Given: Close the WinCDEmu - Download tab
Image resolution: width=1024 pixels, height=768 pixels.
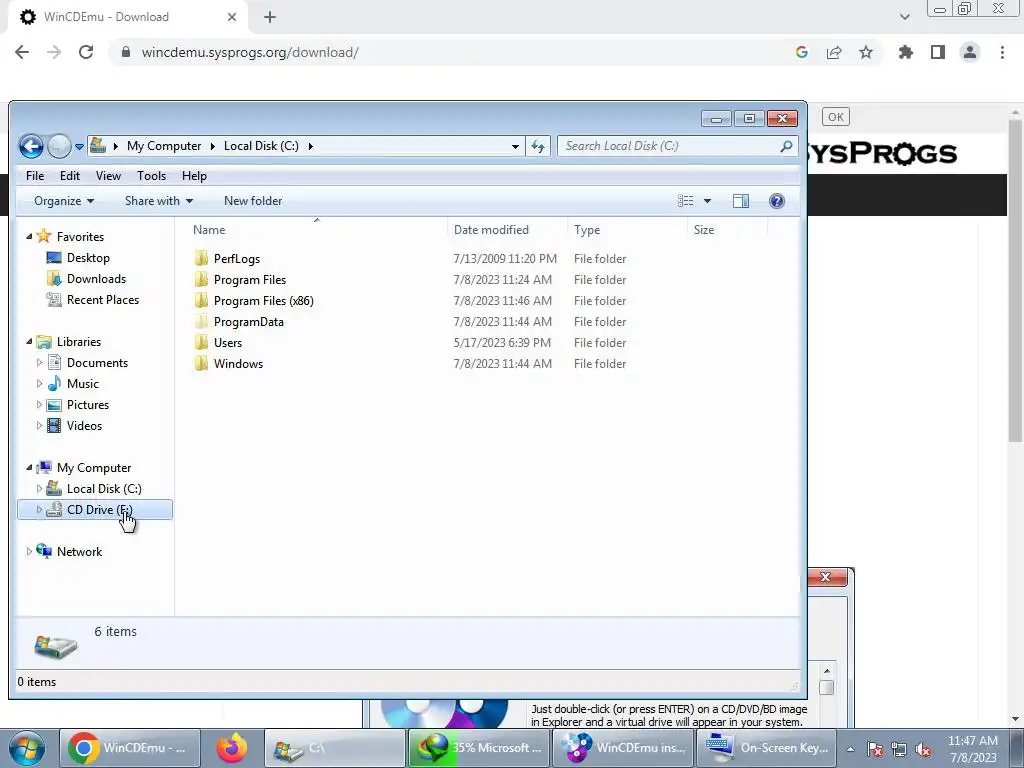Looking at the screenshot, I should pos(232,17).
